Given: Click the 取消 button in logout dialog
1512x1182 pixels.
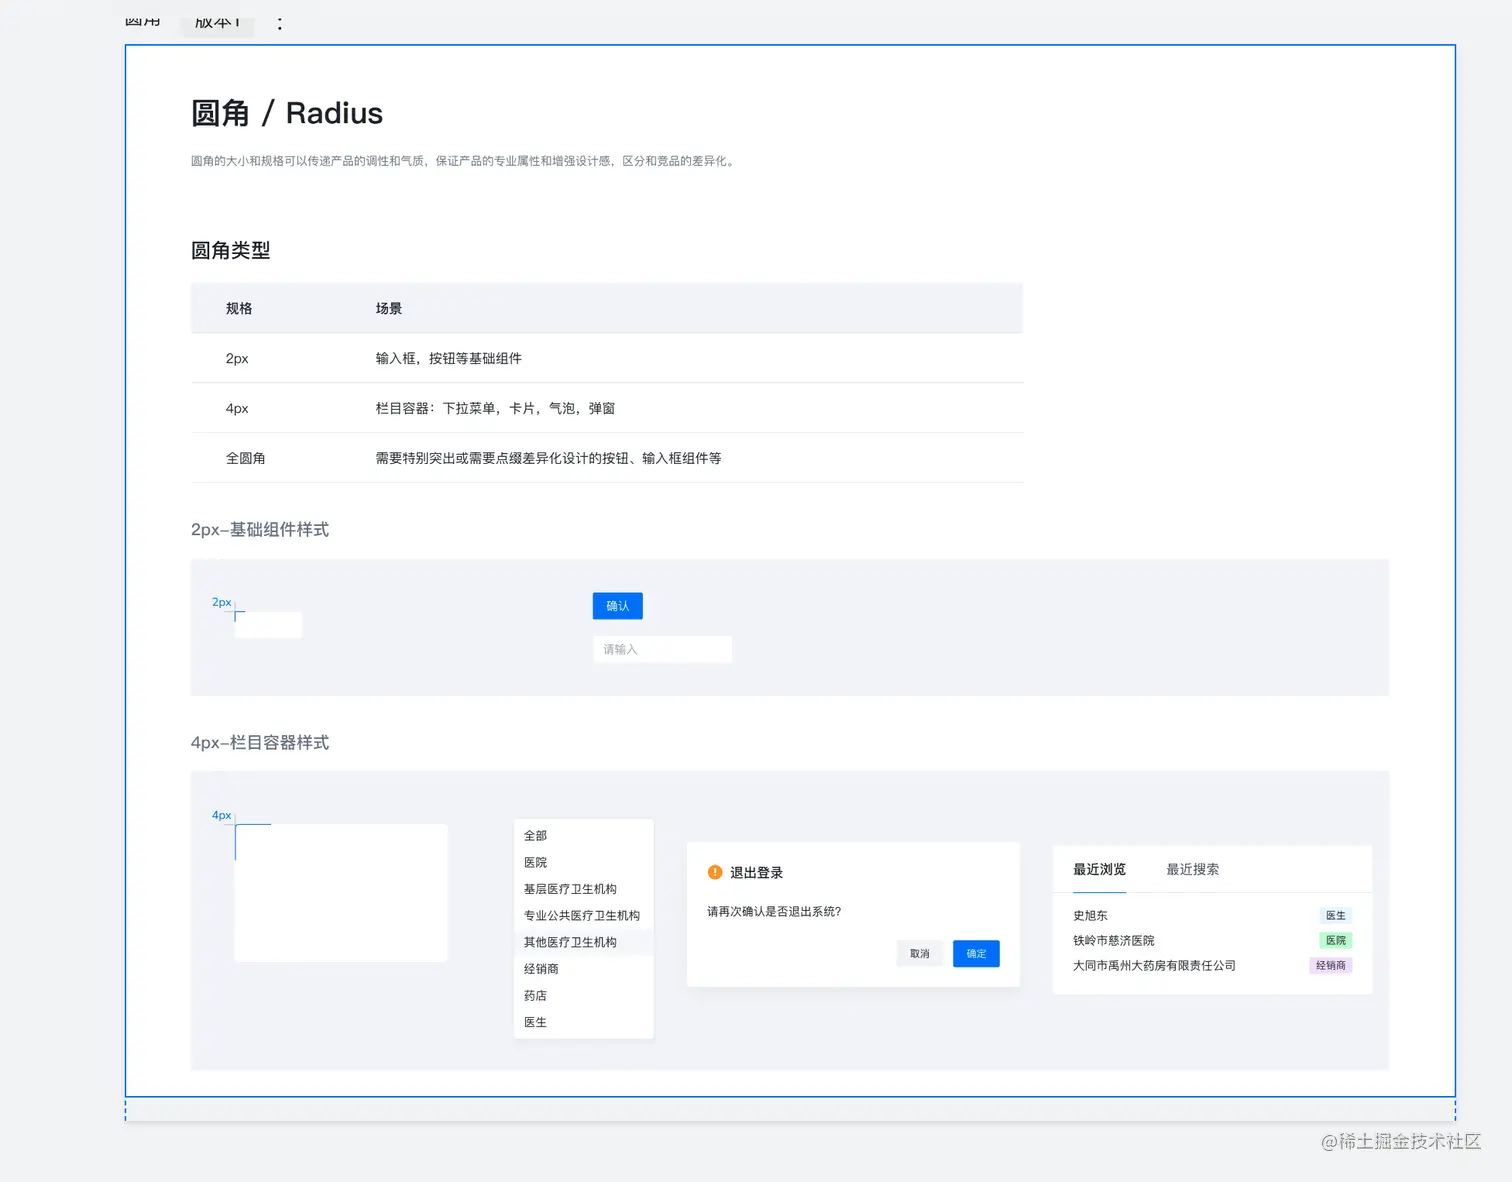Looking at the screenshot, I should 920,954.
